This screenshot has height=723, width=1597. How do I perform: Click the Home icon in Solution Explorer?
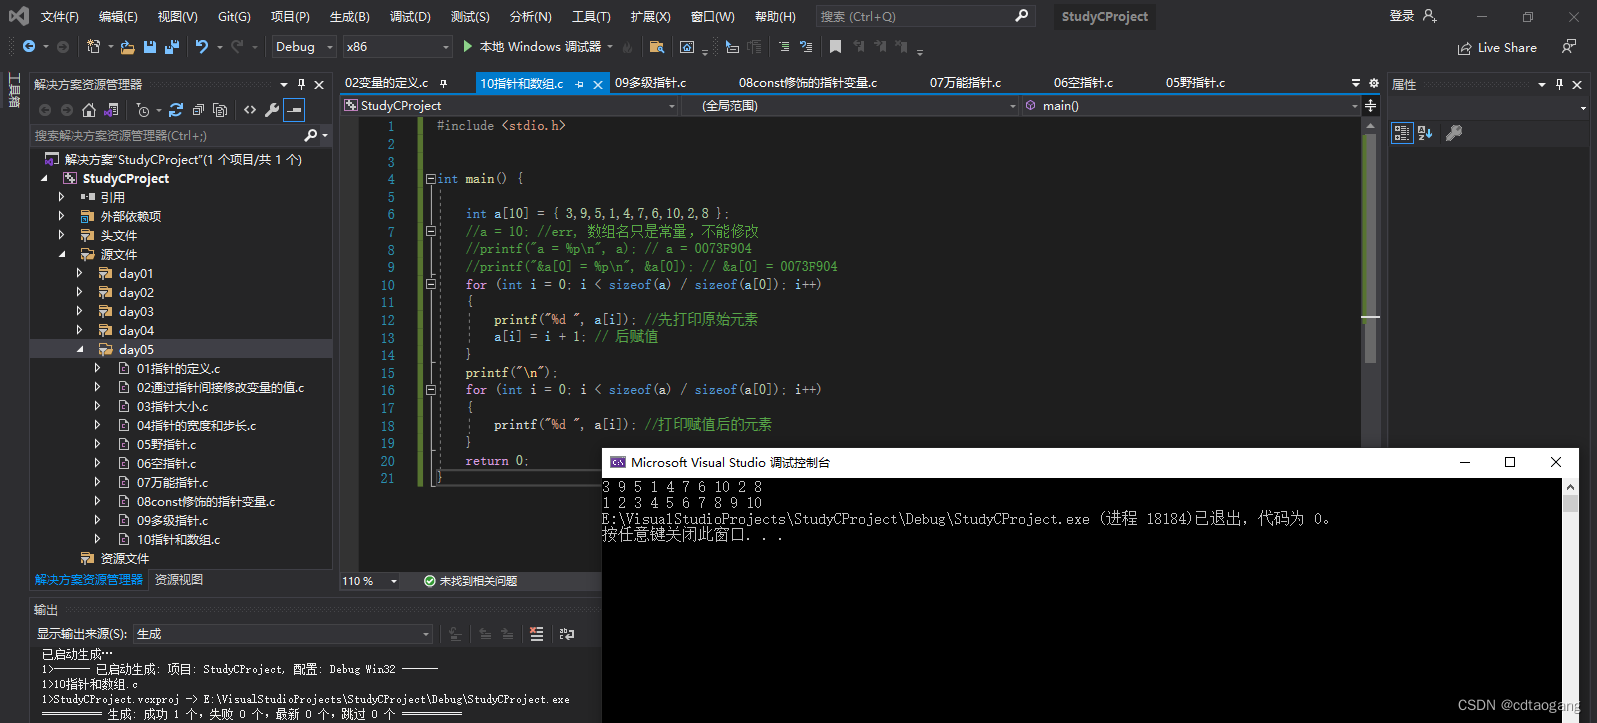[89, 110]
